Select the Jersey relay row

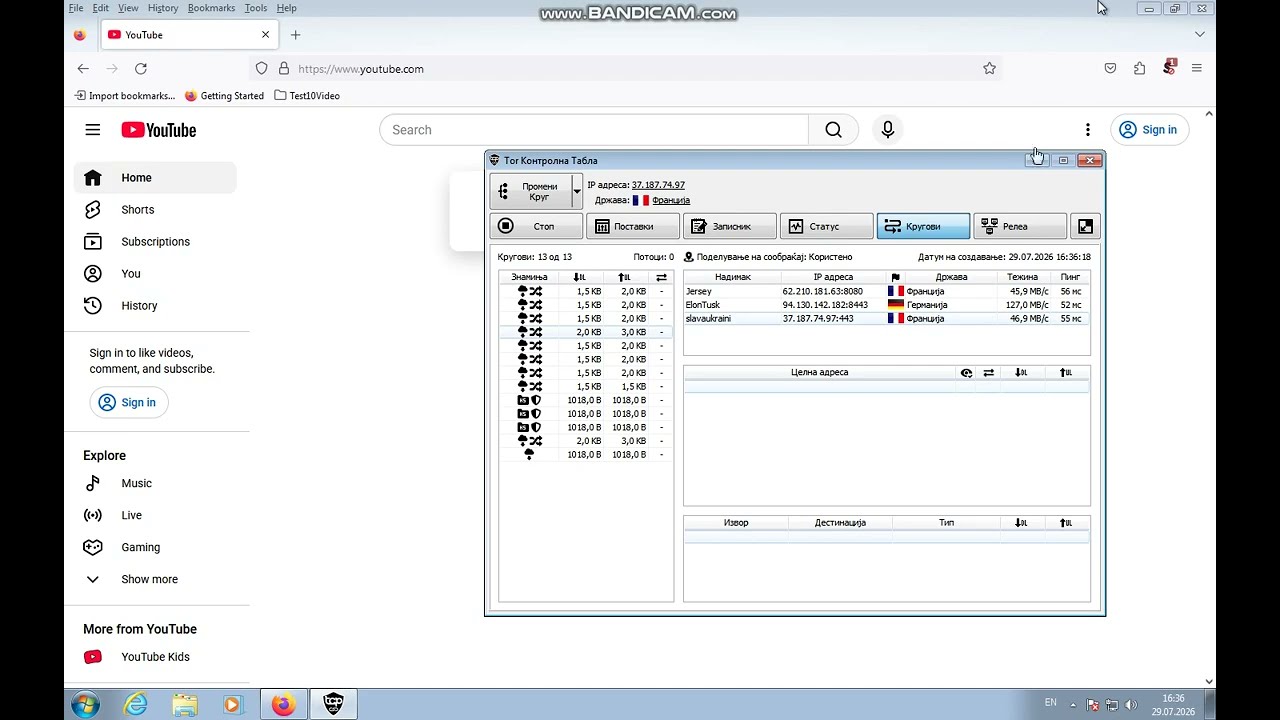point(886,291)
